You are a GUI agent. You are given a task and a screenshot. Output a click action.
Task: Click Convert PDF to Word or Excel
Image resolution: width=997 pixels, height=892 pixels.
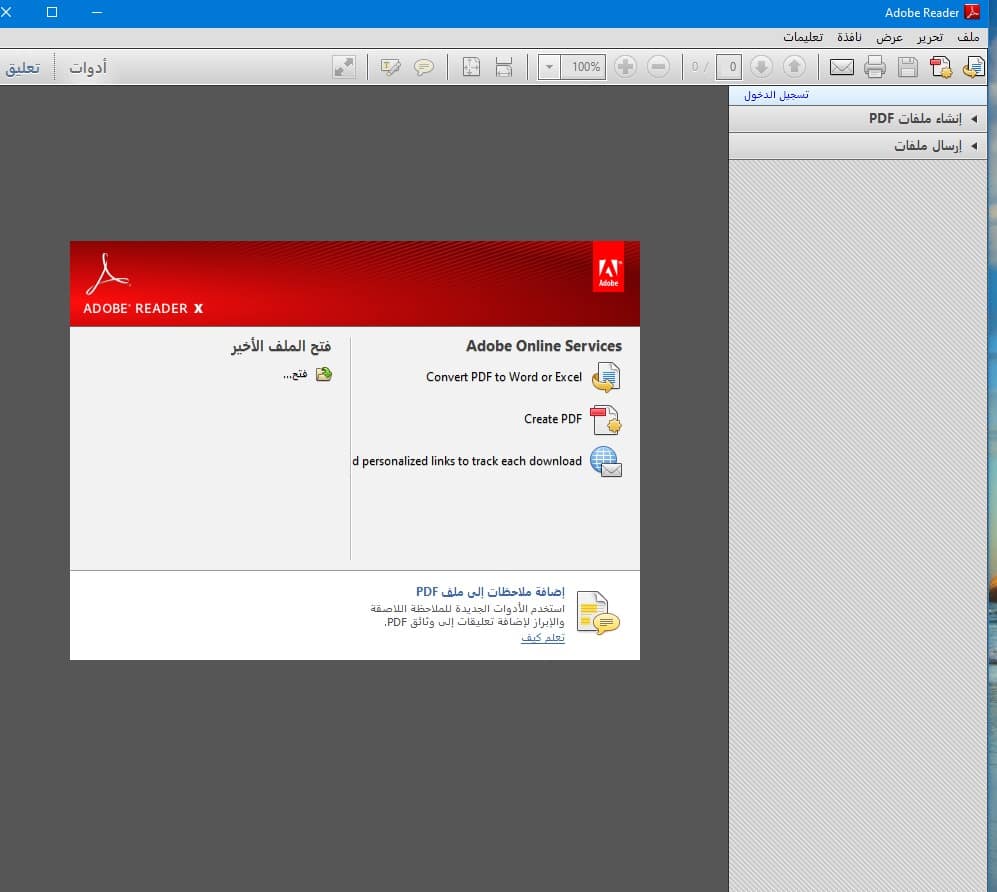504,377
